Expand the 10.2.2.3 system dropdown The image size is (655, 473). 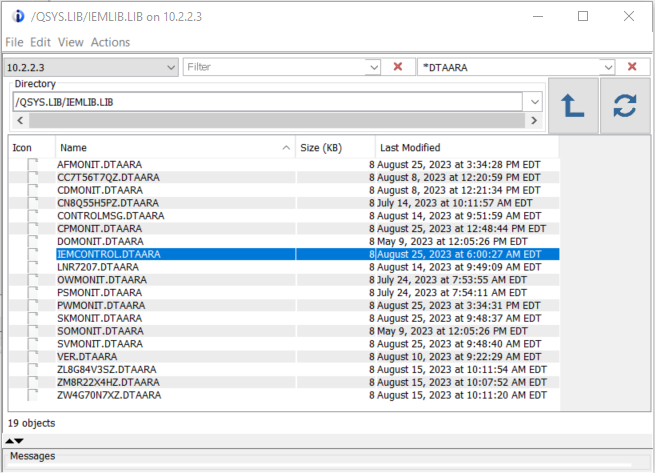click(170, 67)
